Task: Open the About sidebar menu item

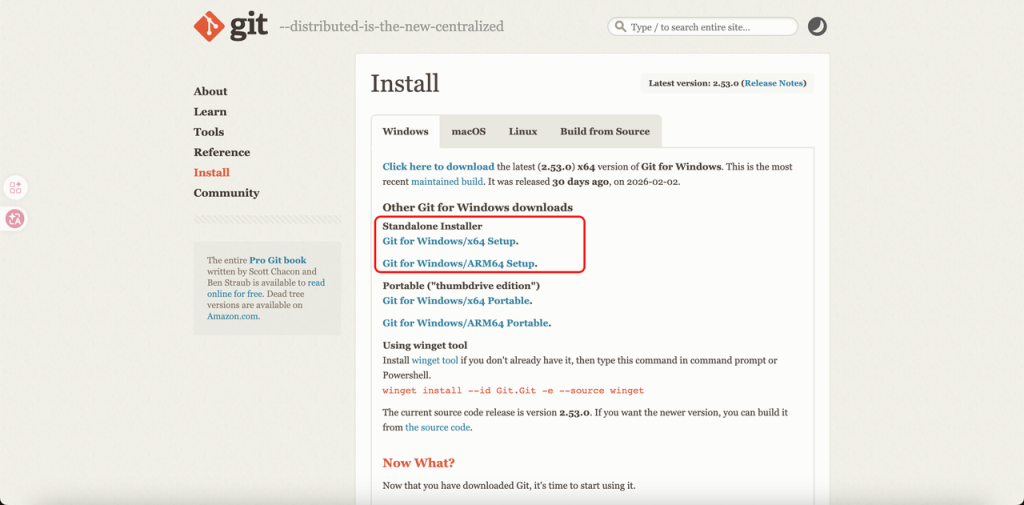Action: tap(210, 91)
